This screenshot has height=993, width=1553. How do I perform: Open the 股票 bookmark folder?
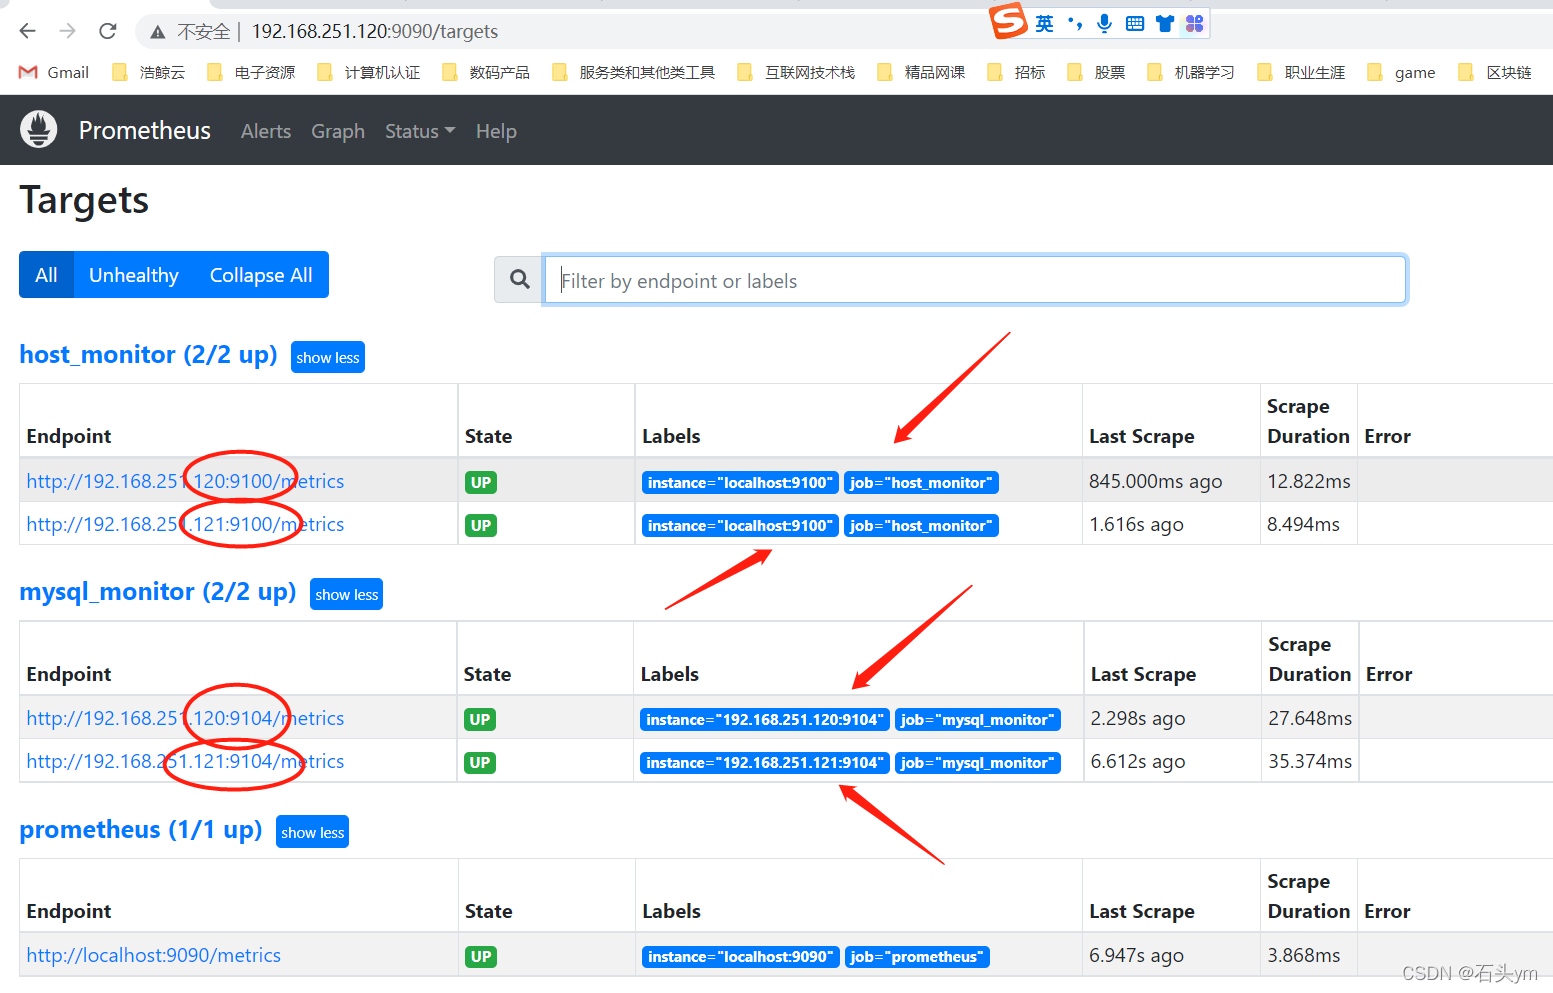tap(1096, 72)
